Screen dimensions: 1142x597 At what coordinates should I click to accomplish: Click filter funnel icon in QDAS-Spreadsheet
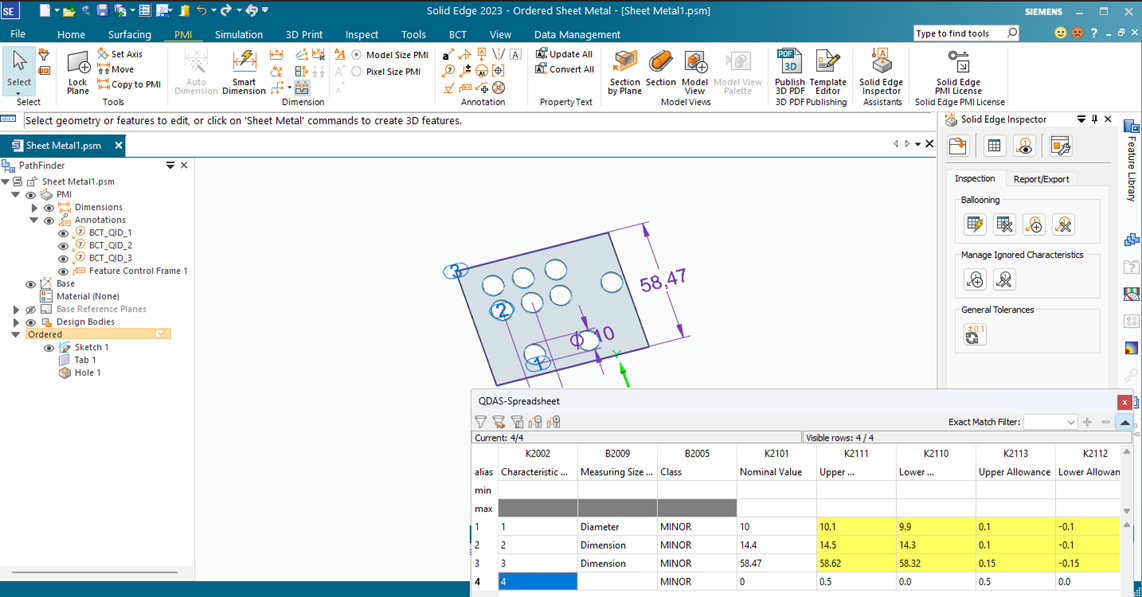pyautogui.click(x=481, y=422)
